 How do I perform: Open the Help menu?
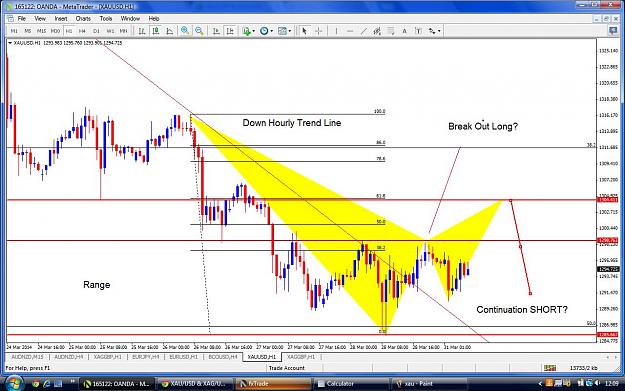[154, 19]
